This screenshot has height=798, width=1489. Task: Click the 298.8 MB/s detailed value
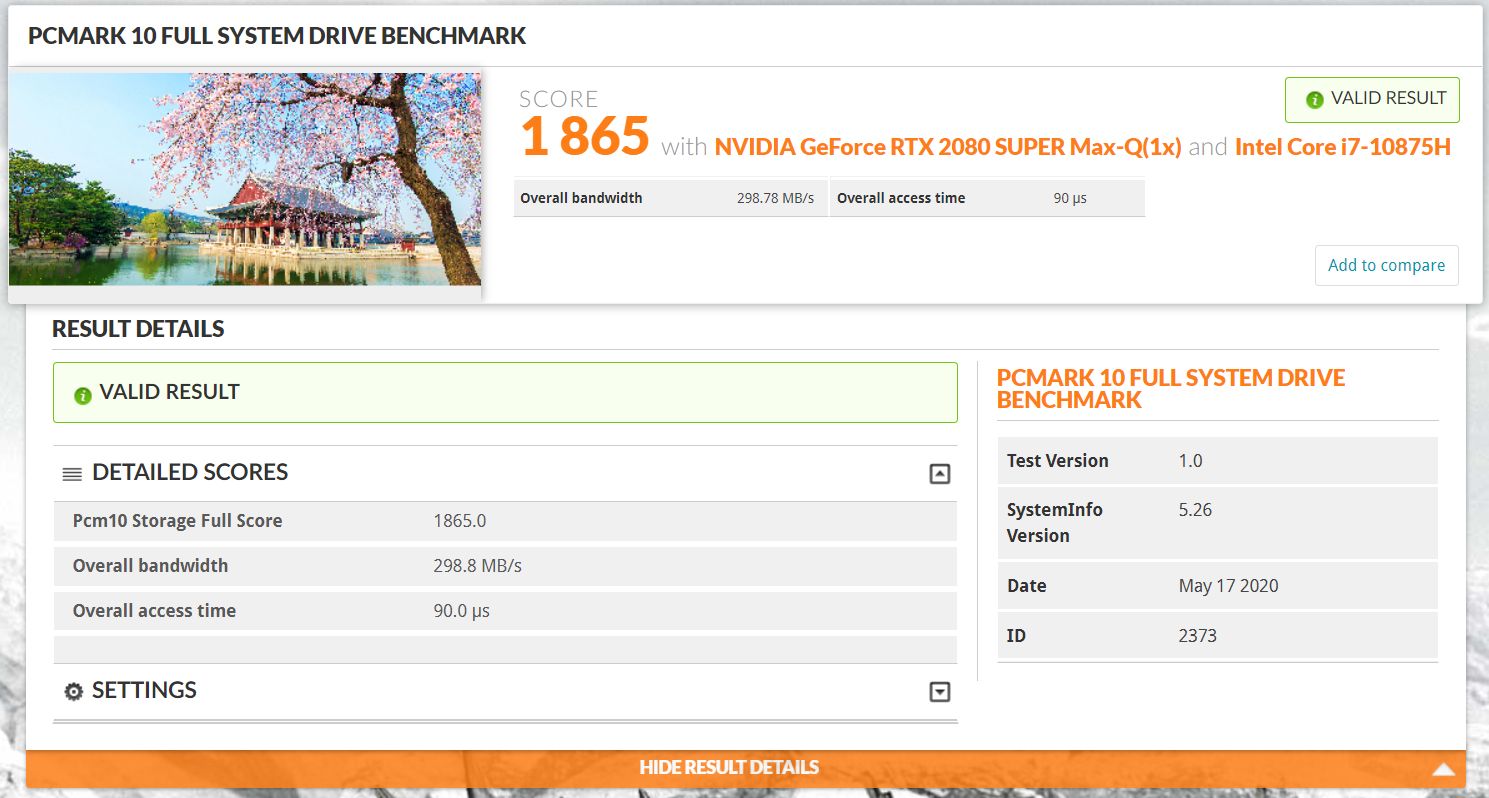click(x=477, y=566)
